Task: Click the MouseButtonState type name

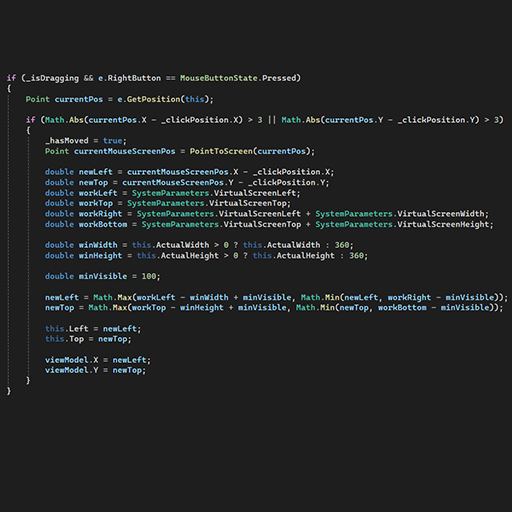Action: click(219, 78)
